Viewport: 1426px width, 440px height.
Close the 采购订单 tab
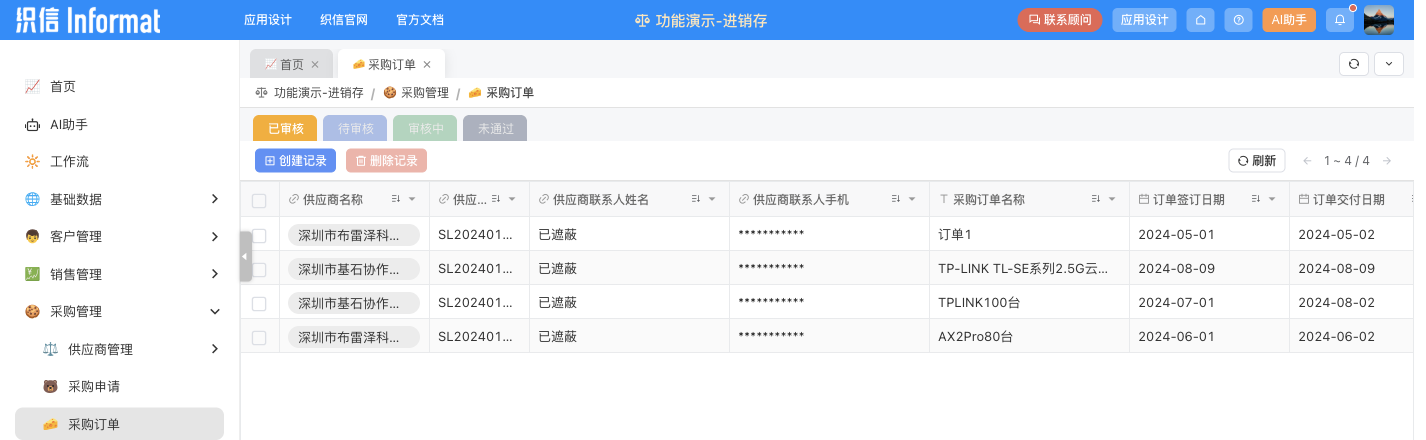point(427,64)
